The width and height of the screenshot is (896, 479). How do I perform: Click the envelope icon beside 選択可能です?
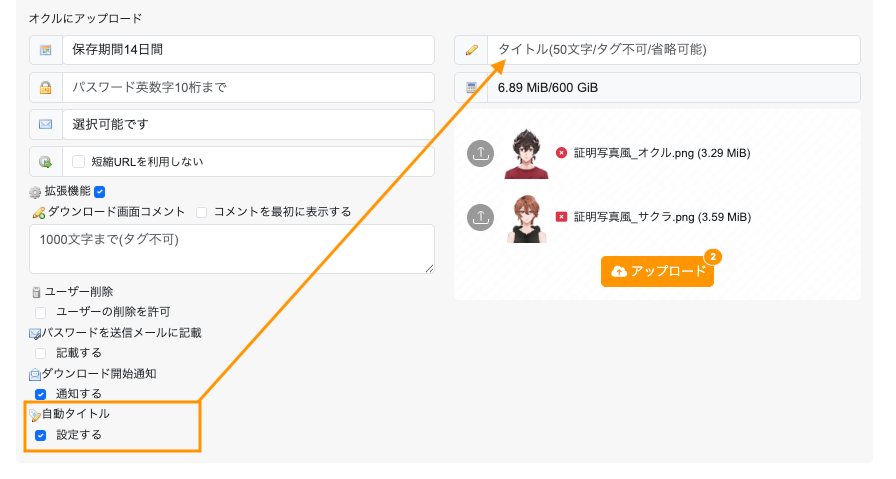(46, 125)
